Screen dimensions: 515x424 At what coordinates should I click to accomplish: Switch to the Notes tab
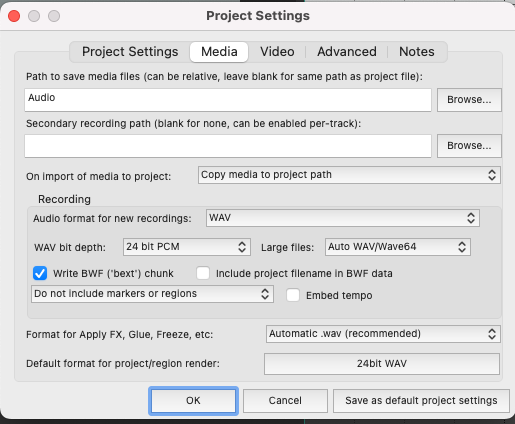[x=417, y=52]
